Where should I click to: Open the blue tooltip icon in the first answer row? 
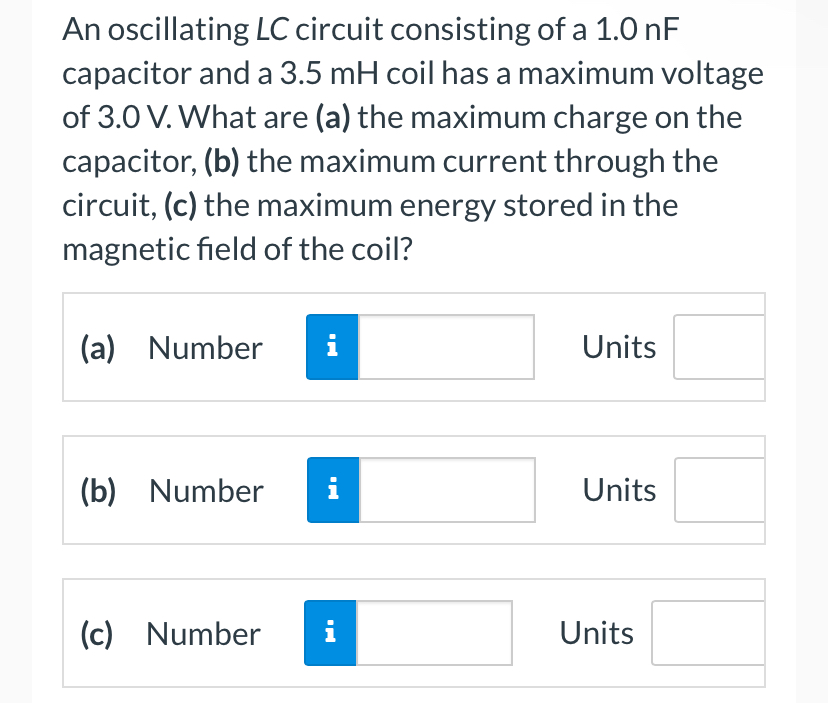tap(331, 347)
